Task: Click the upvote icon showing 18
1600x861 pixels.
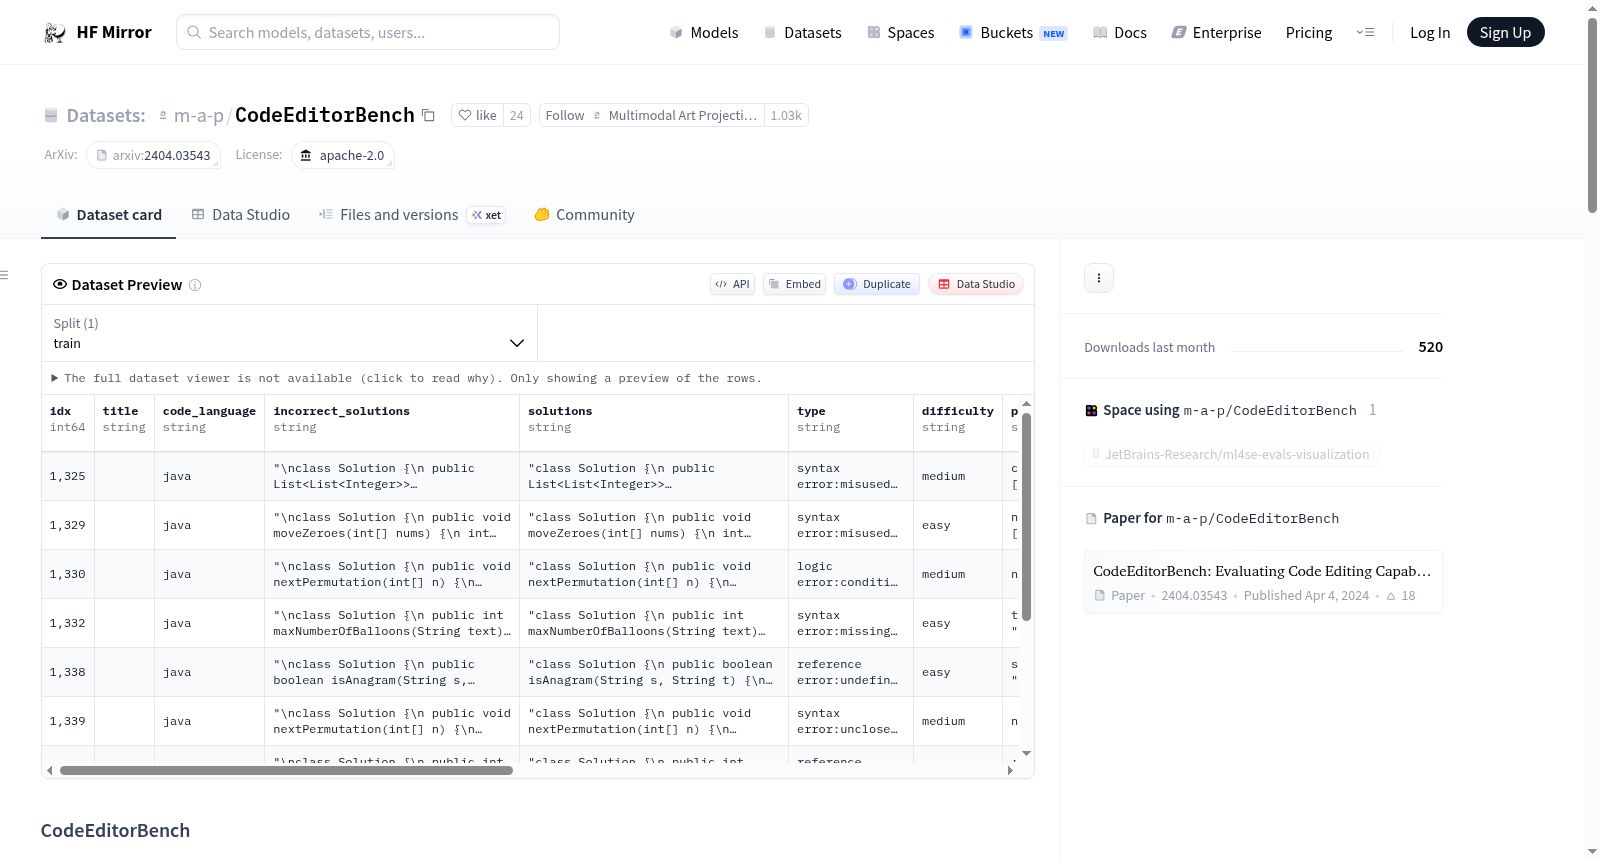Action: (x=1391, y=596)
